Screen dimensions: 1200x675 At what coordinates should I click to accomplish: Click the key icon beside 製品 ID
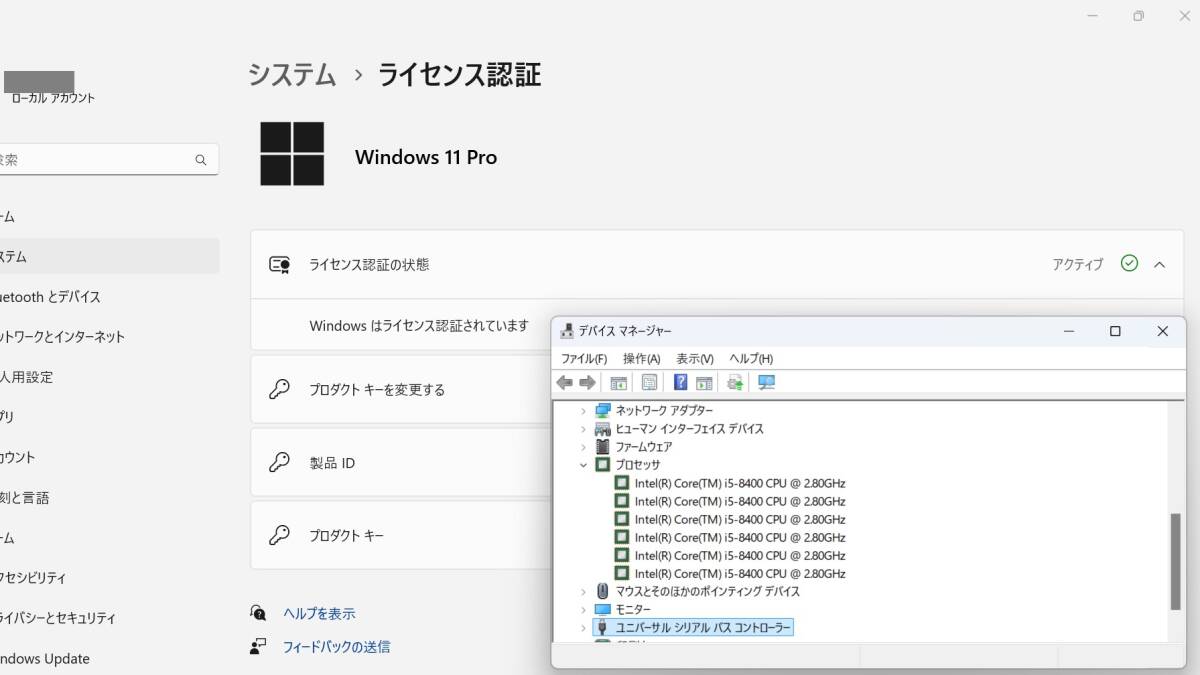click(280, 463)
